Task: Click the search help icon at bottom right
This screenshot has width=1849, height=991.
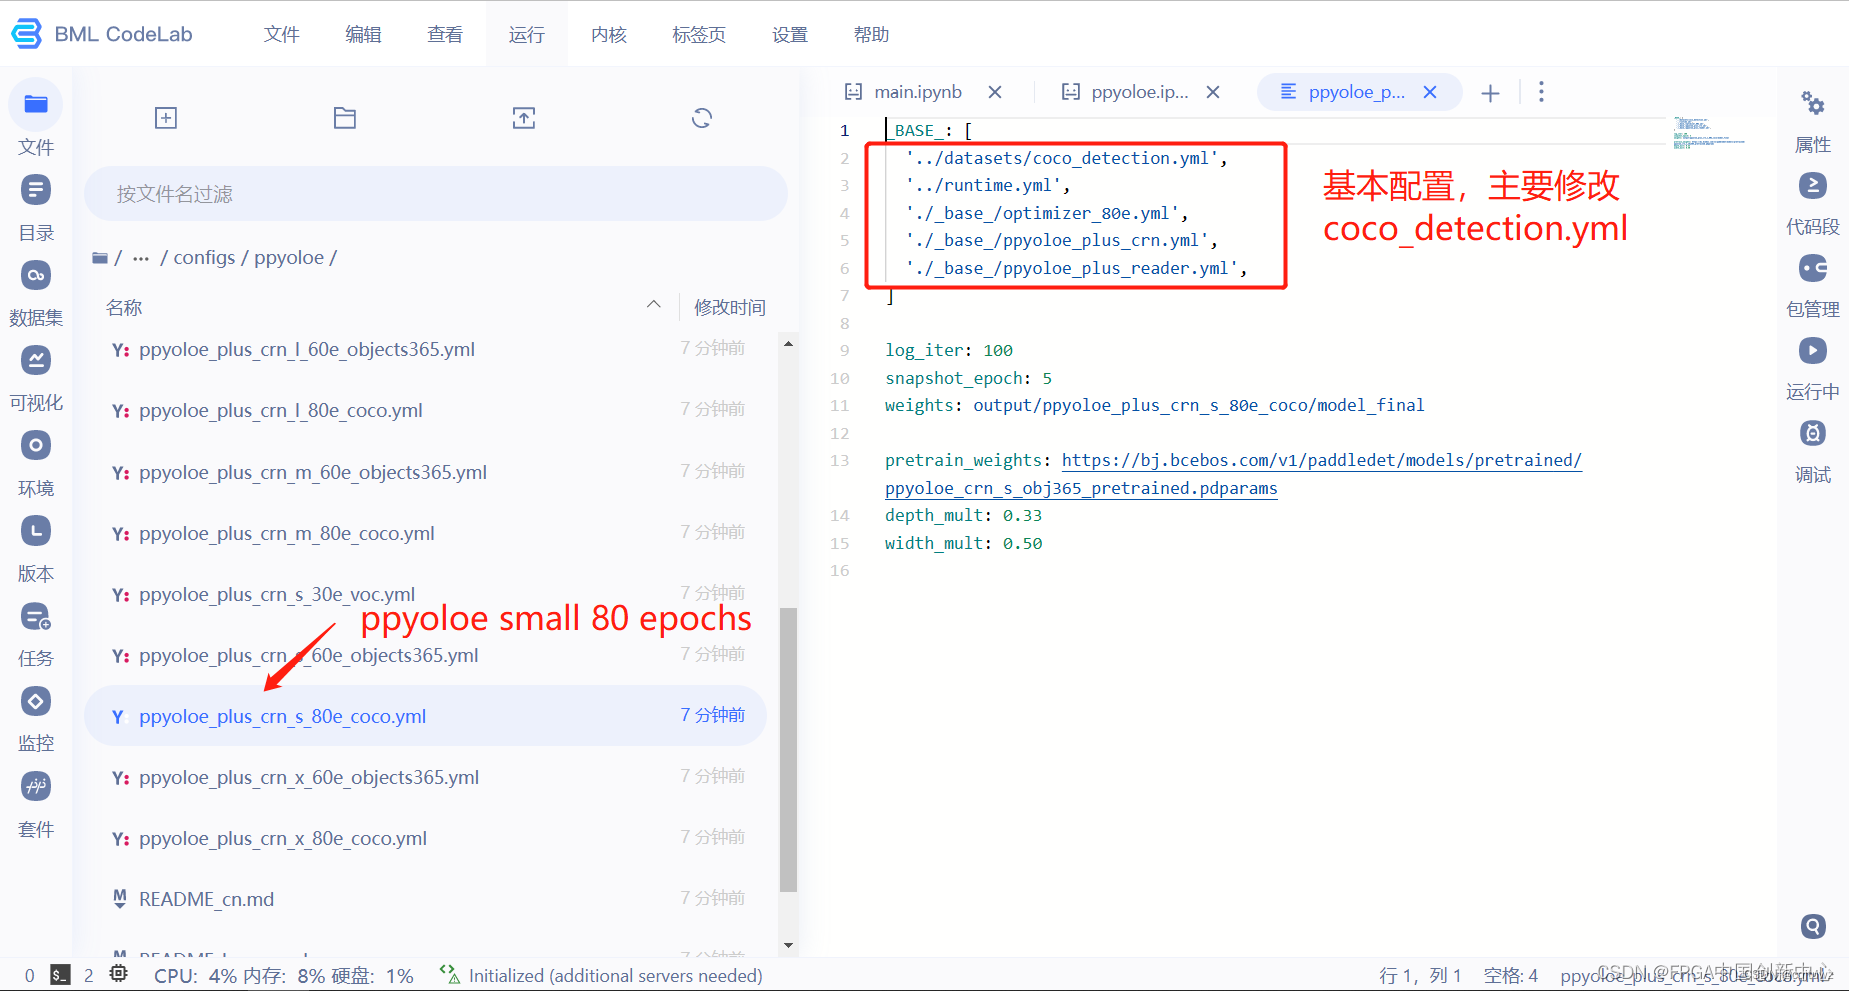Action: point(1813,926)
